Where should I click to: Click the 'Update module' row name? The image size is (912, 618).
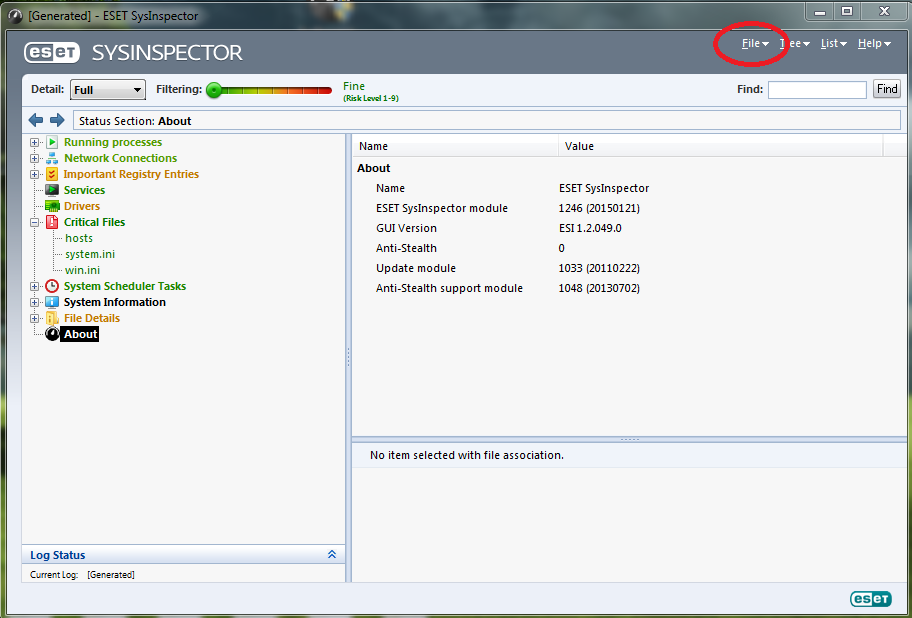pos(416,268)
